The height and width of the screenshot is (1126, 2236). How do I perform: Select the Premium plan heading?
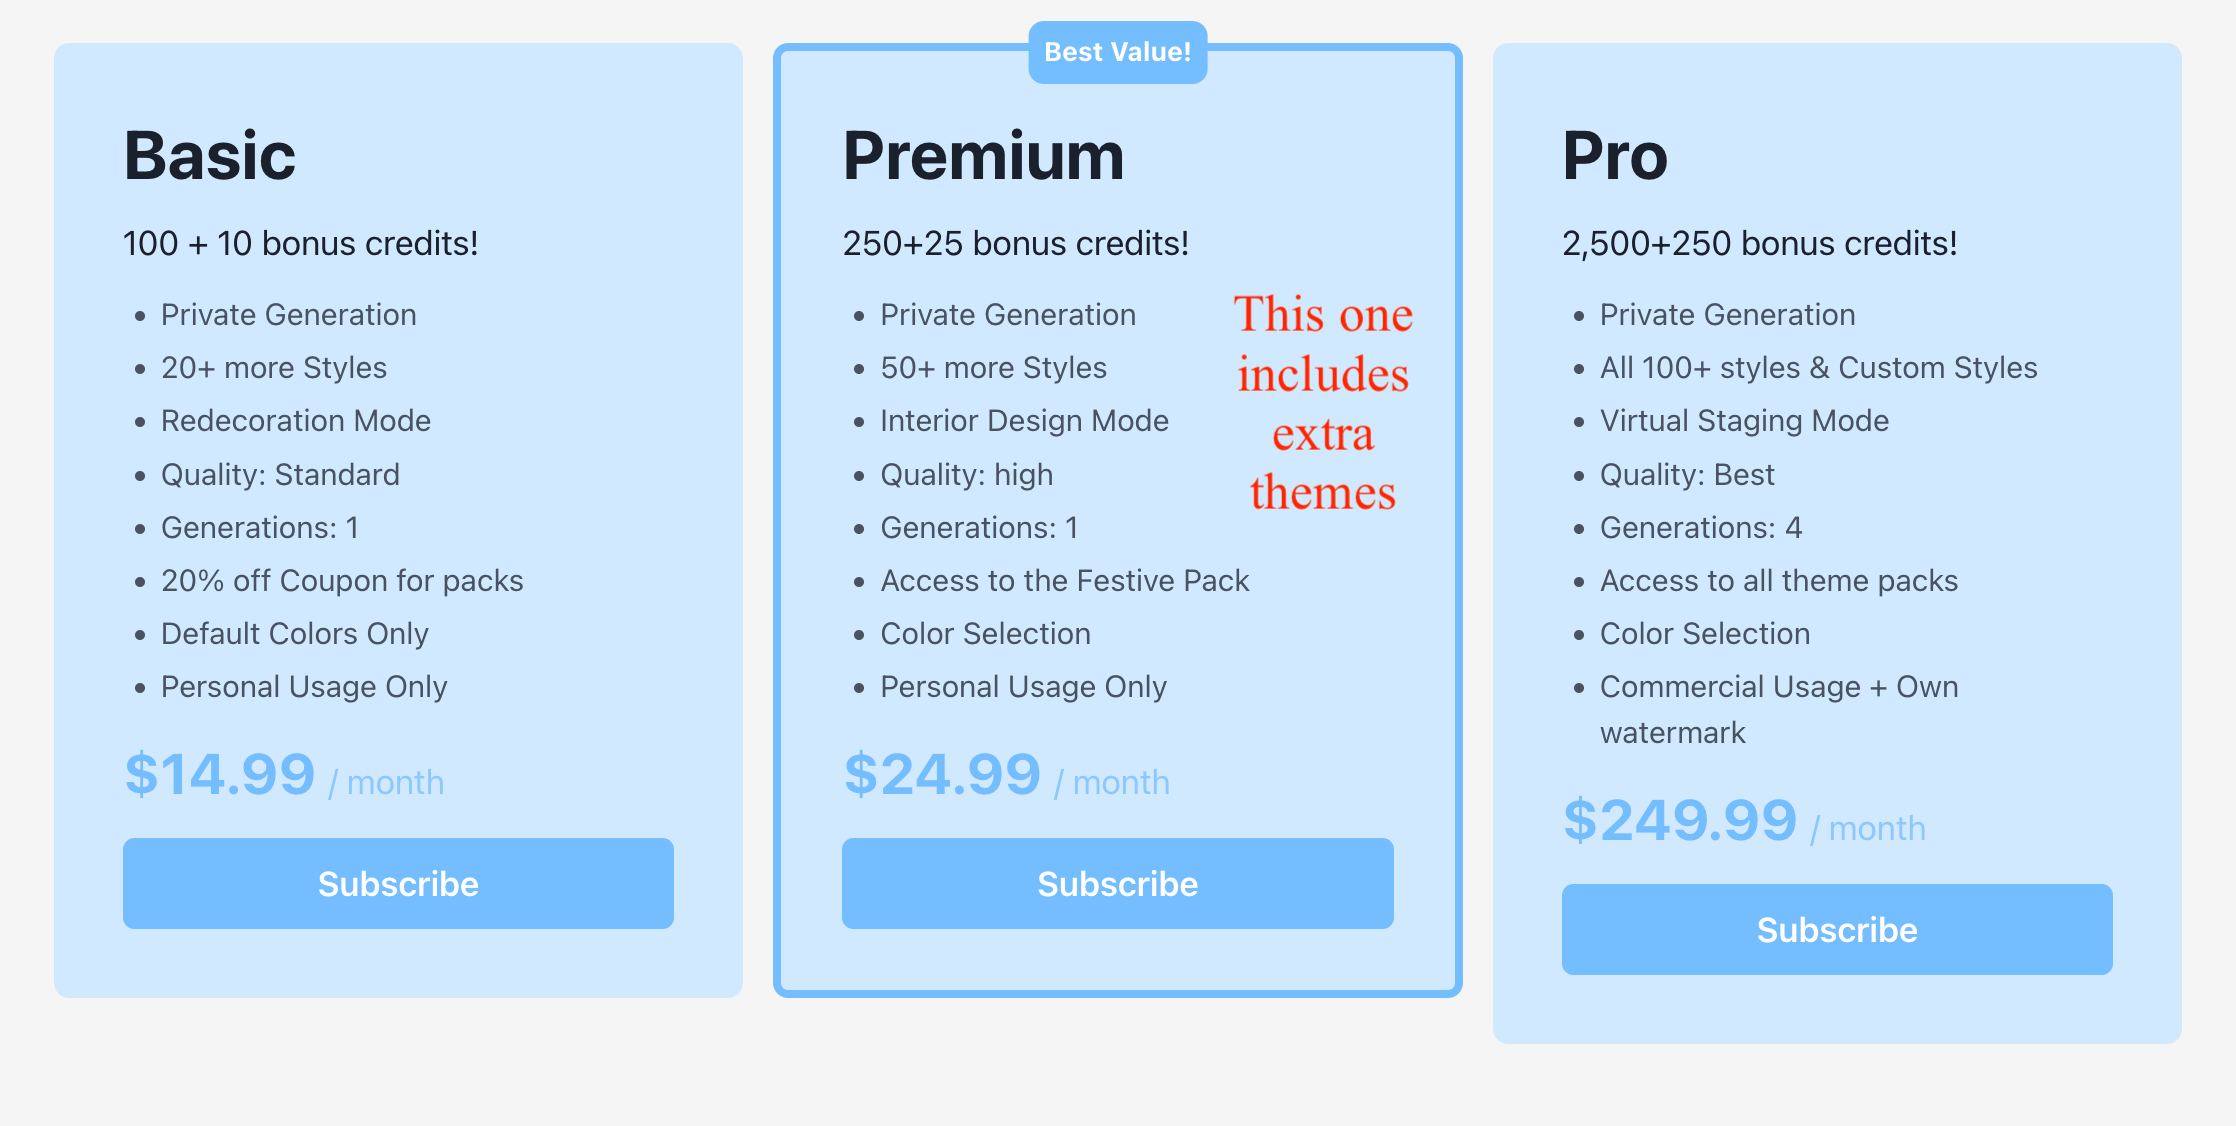coord(983,156)
